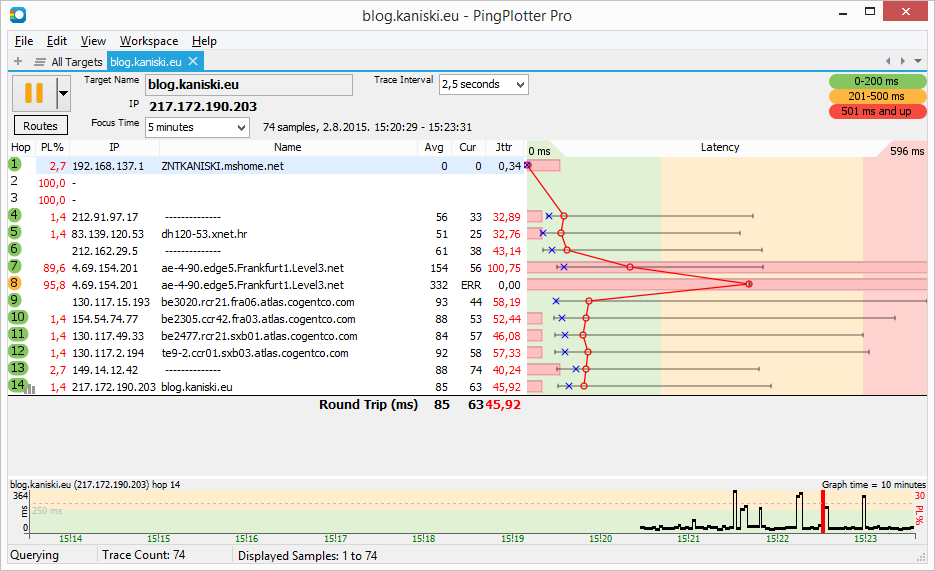Open the Edit menu
The width and height of the screenshot is (935, 571).
coord(57,41)
